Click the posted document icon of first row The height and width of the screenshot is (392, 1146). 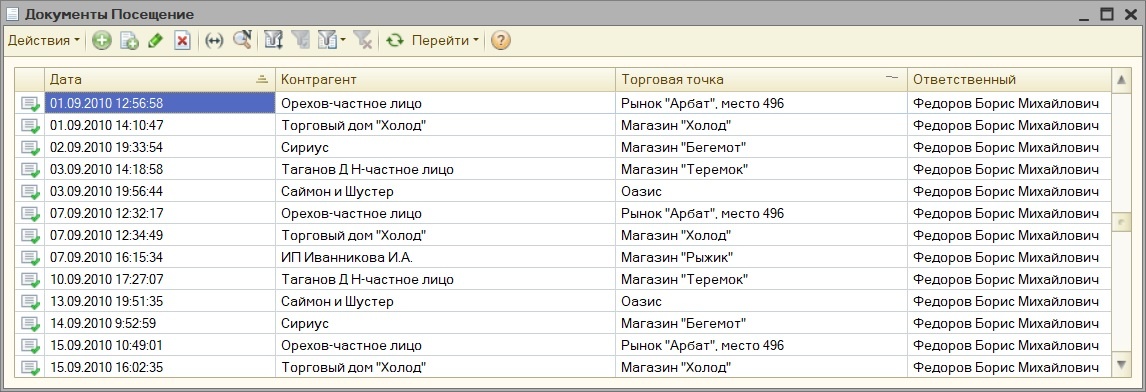(30, 104)
